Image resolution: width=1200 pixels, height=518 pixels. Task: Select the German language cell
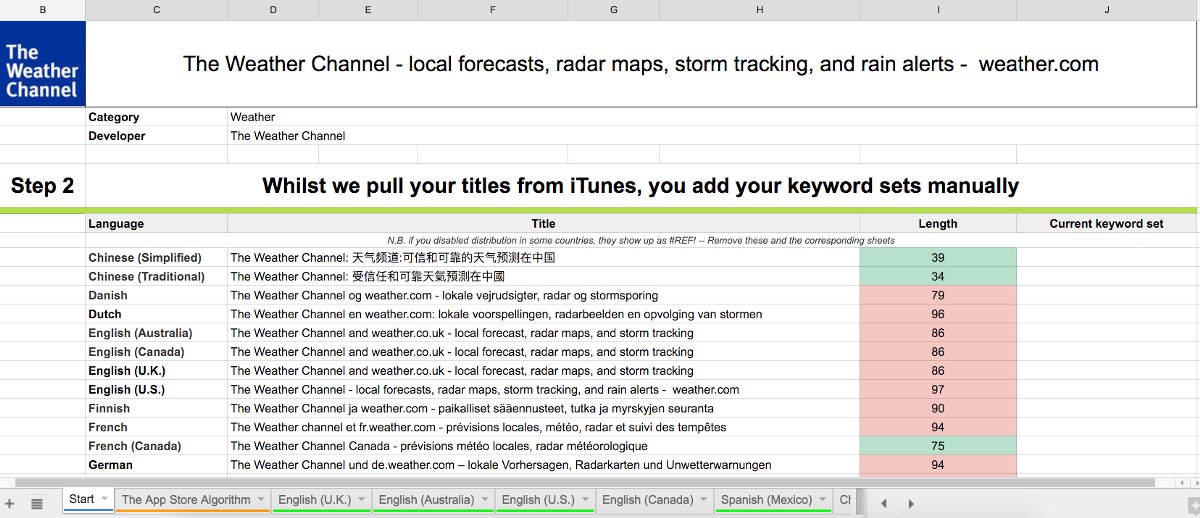[x=156, y=465]
